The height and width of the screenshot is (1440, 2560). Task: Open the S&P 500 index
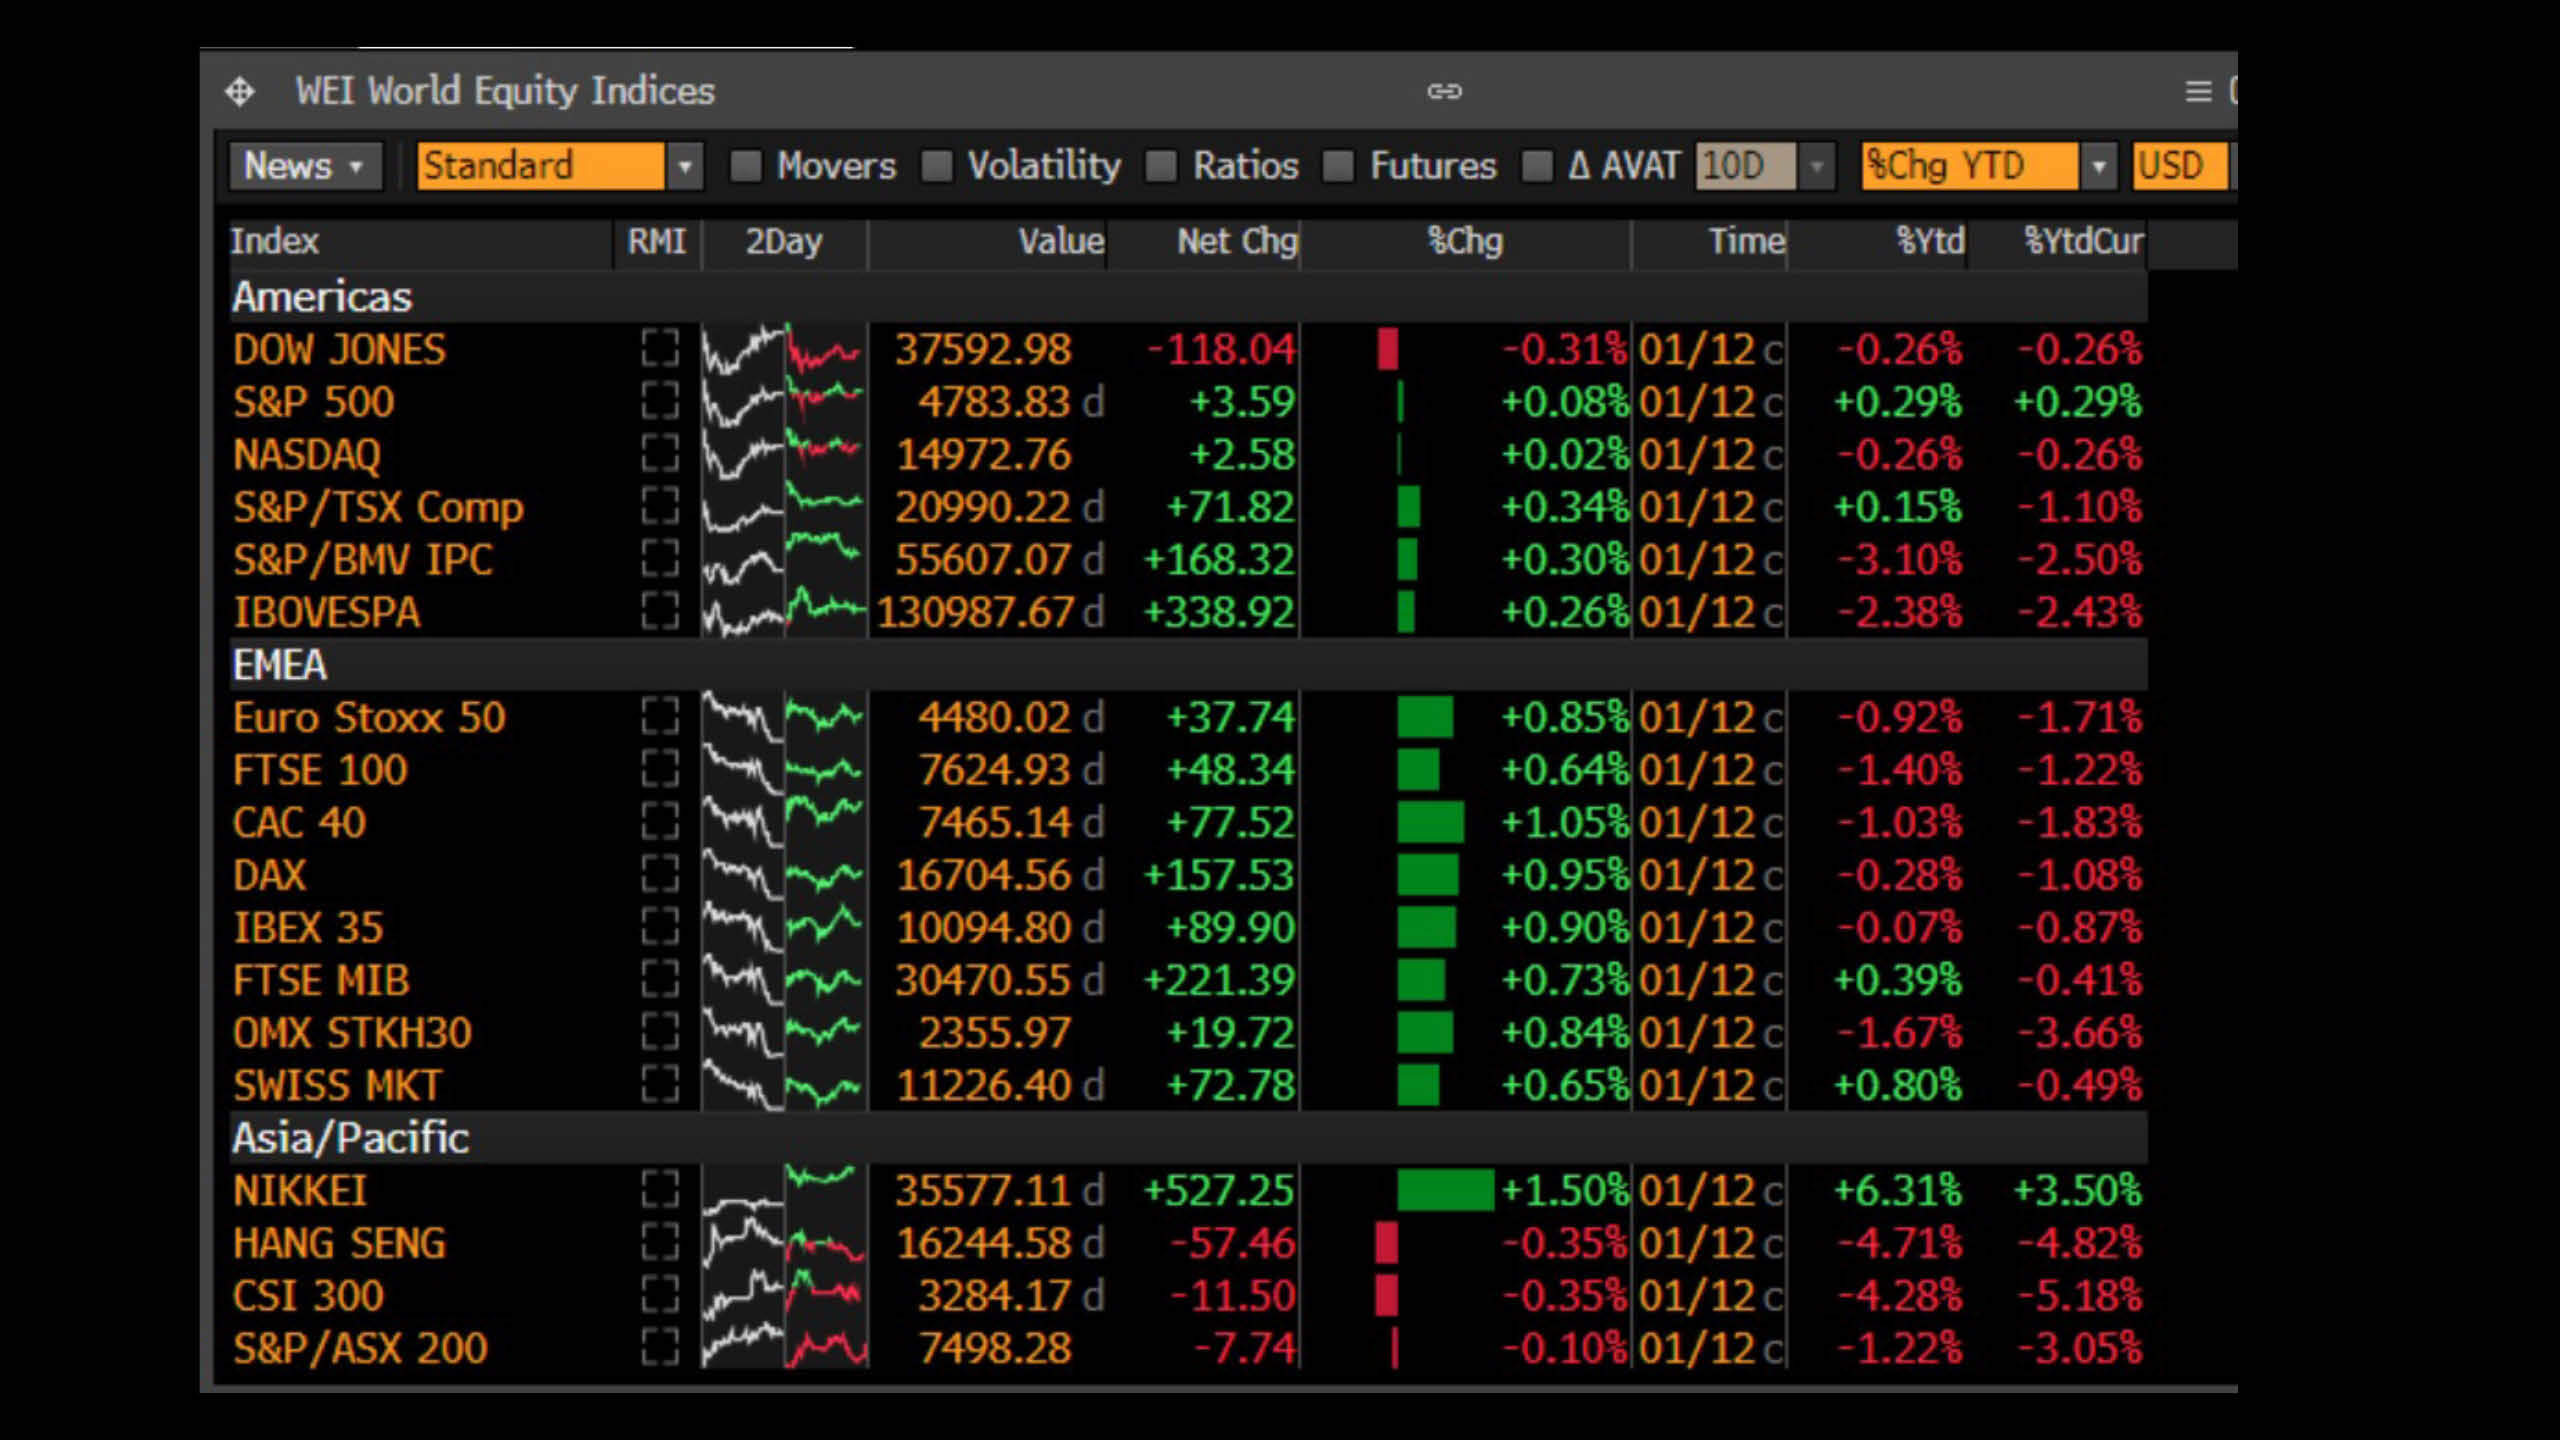[313, 401]
